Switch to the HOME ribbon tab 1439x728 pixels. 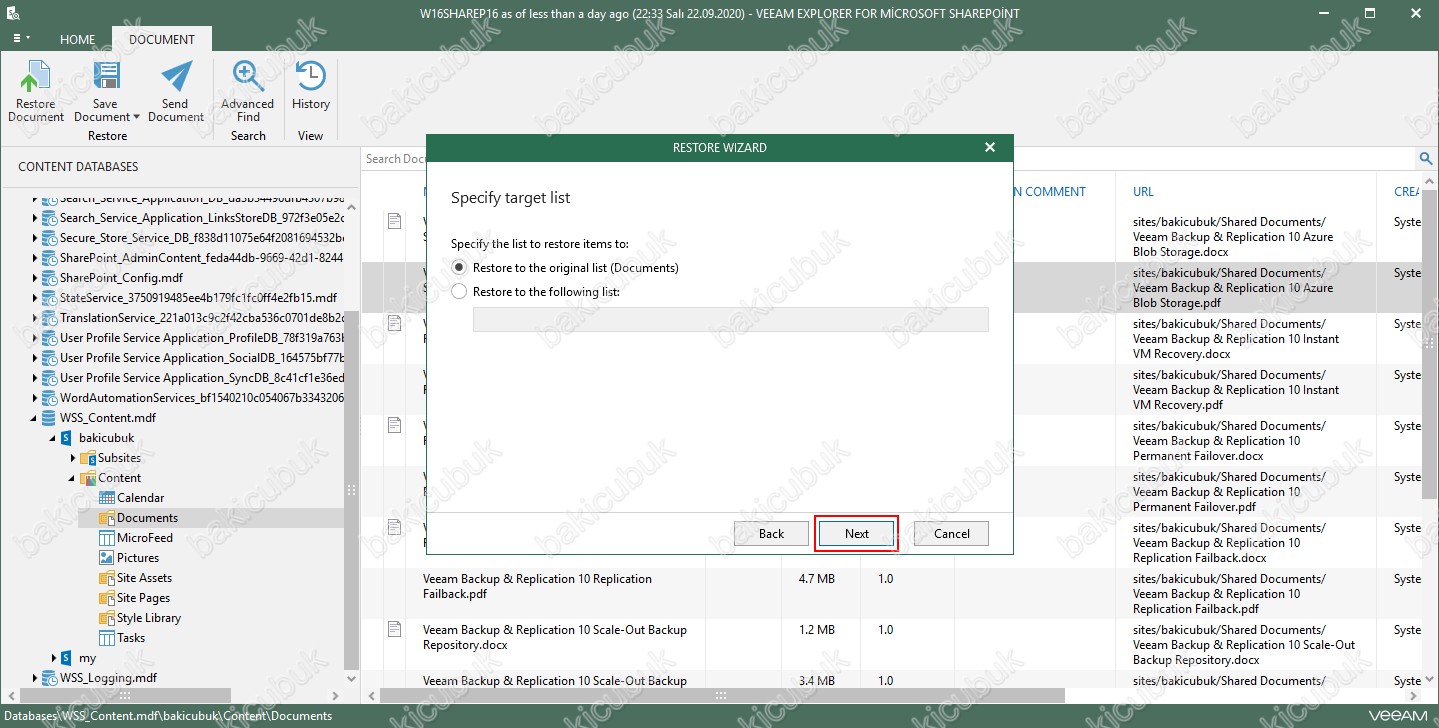78,40
